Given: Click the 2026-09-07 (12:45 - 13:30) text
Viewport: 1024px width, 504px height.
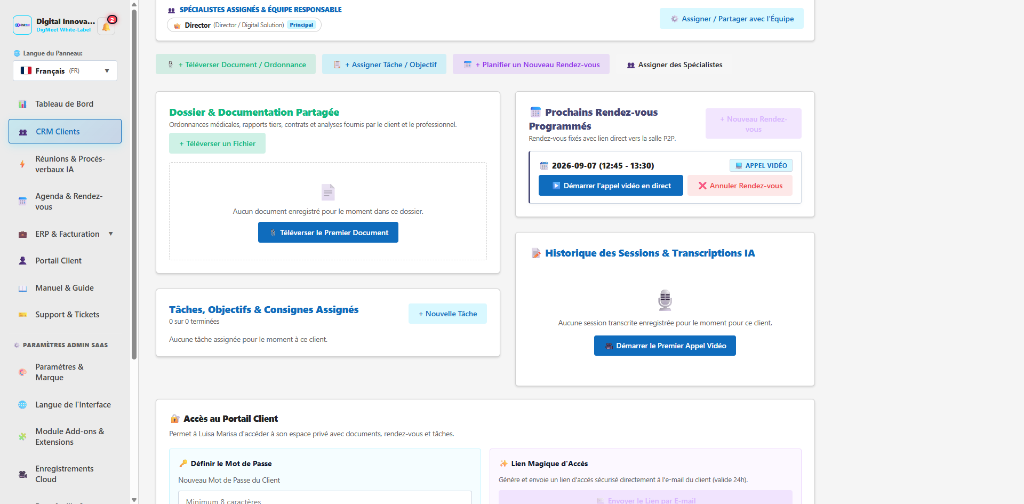Looking at the screenshot, I should click(x=603, y=166).
